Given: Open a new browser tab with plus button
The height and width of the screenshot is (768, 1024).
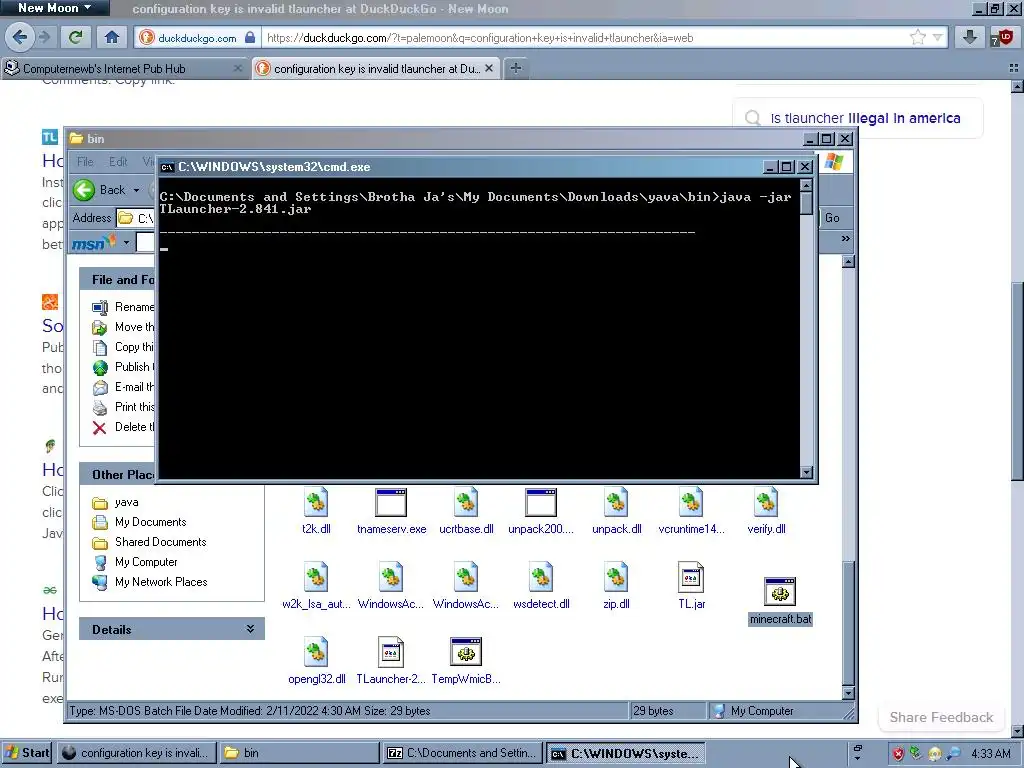Looking at the screenshot, I should point(516,68).
